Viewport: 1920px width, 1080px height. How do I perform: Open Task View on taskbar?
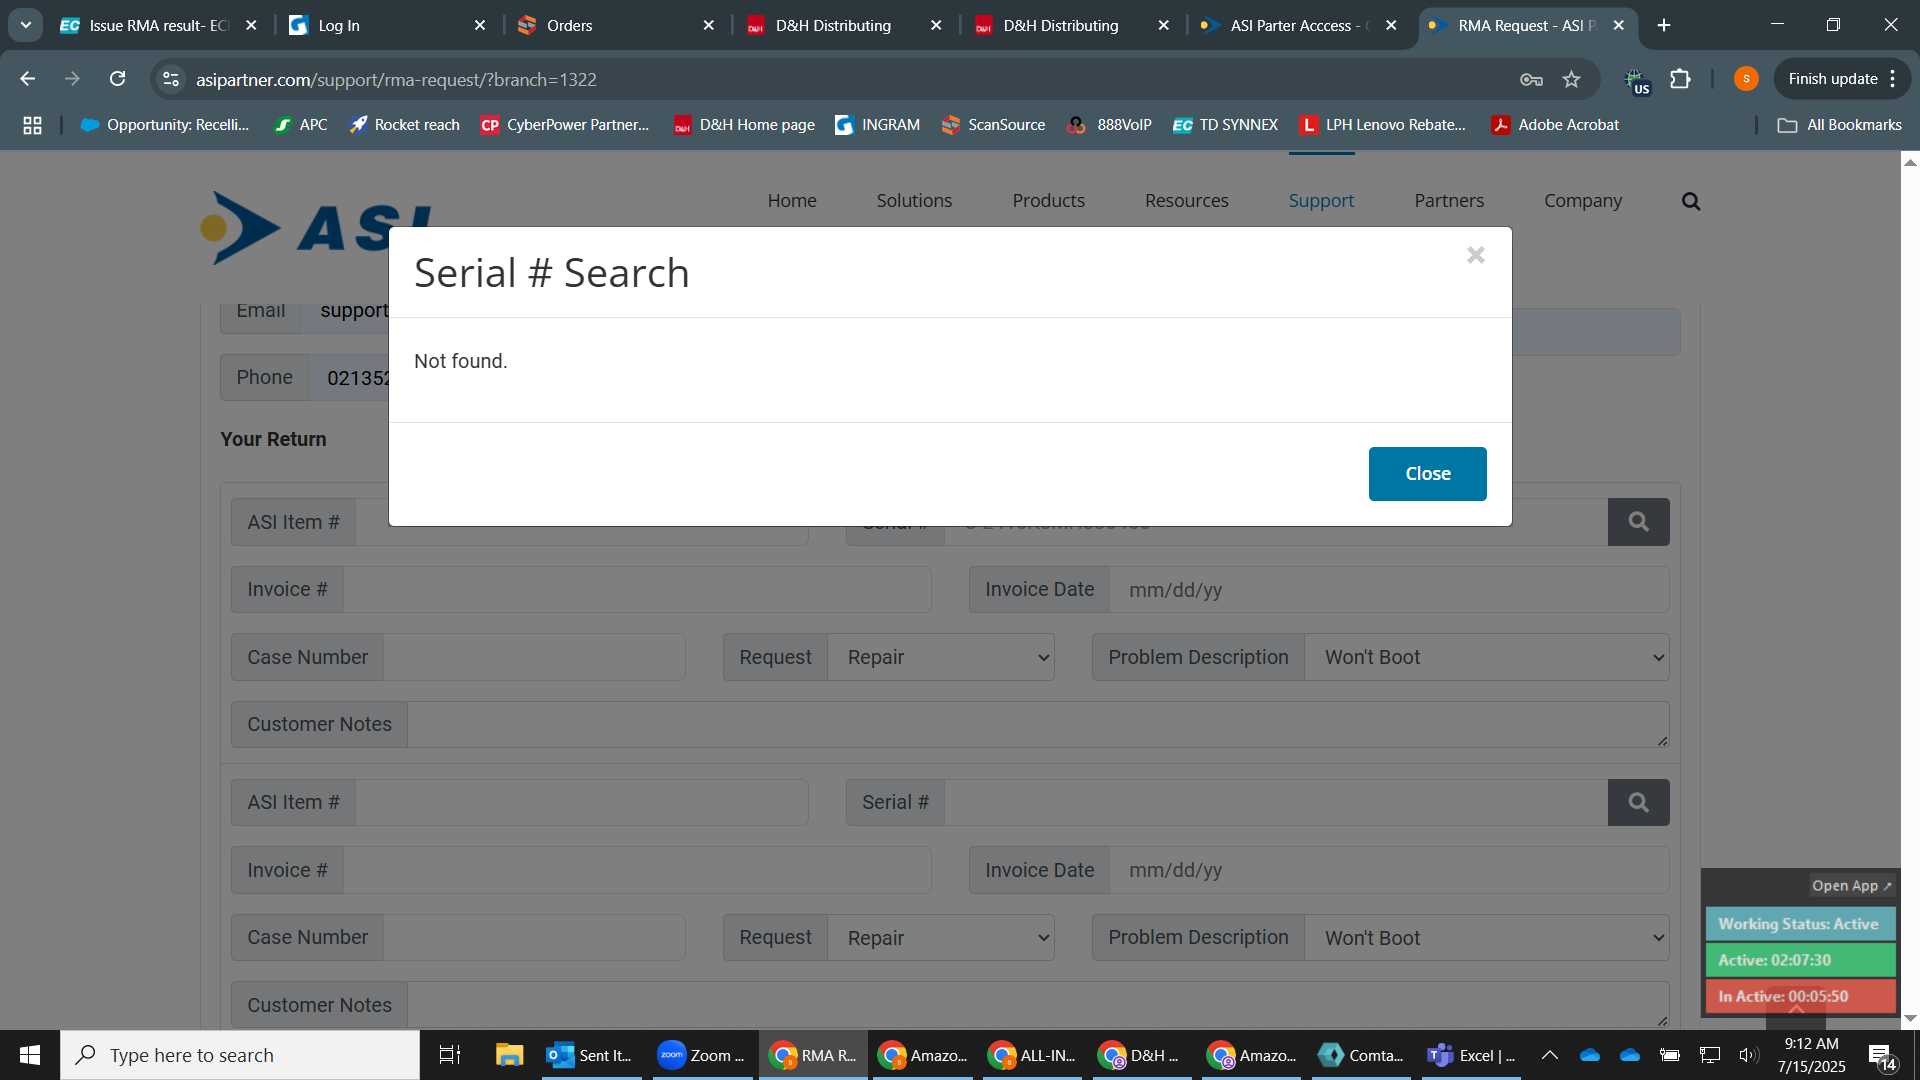tap(450, 1055)
